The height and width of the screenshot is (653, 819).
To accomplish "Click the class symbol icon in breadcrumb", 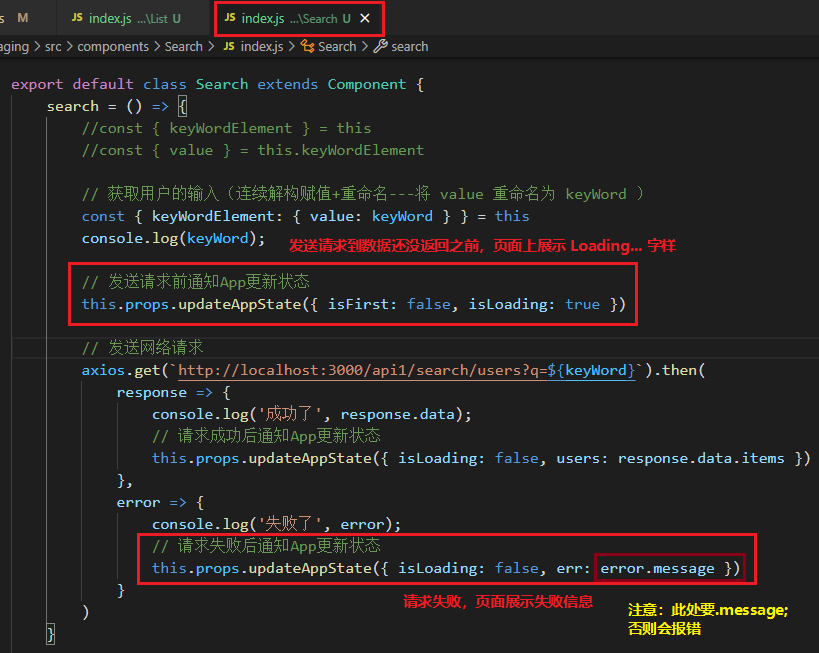I will click(308, 46).
